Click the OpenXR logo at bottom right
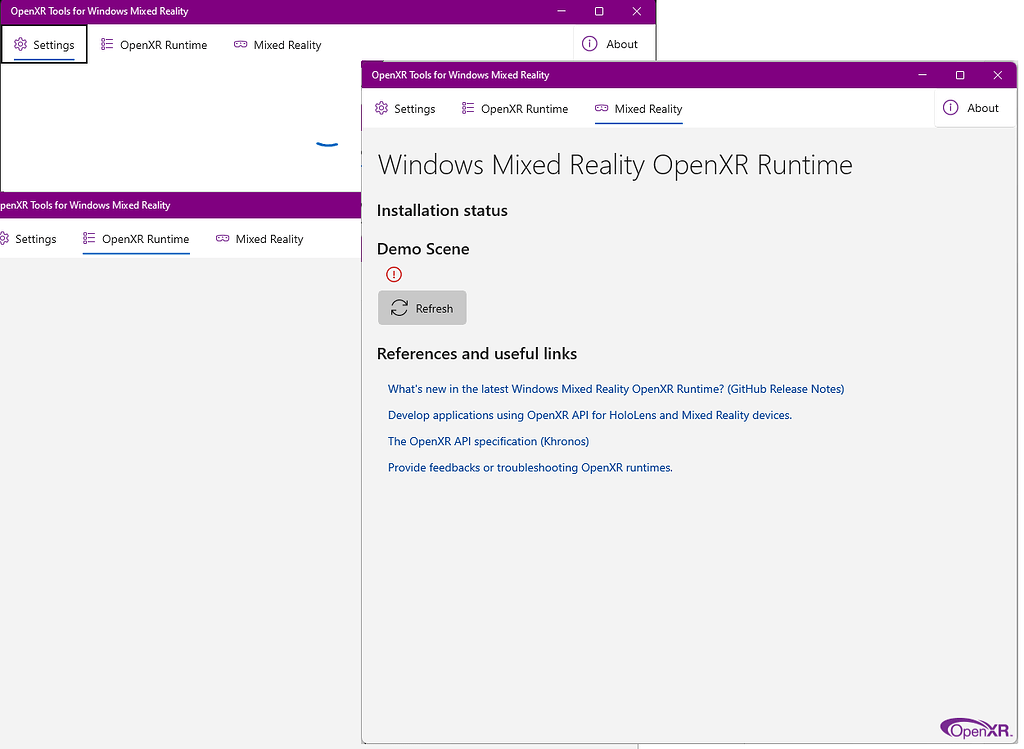Image resolution: width=1024 pixels, height=749 pixels. (976, 728)
